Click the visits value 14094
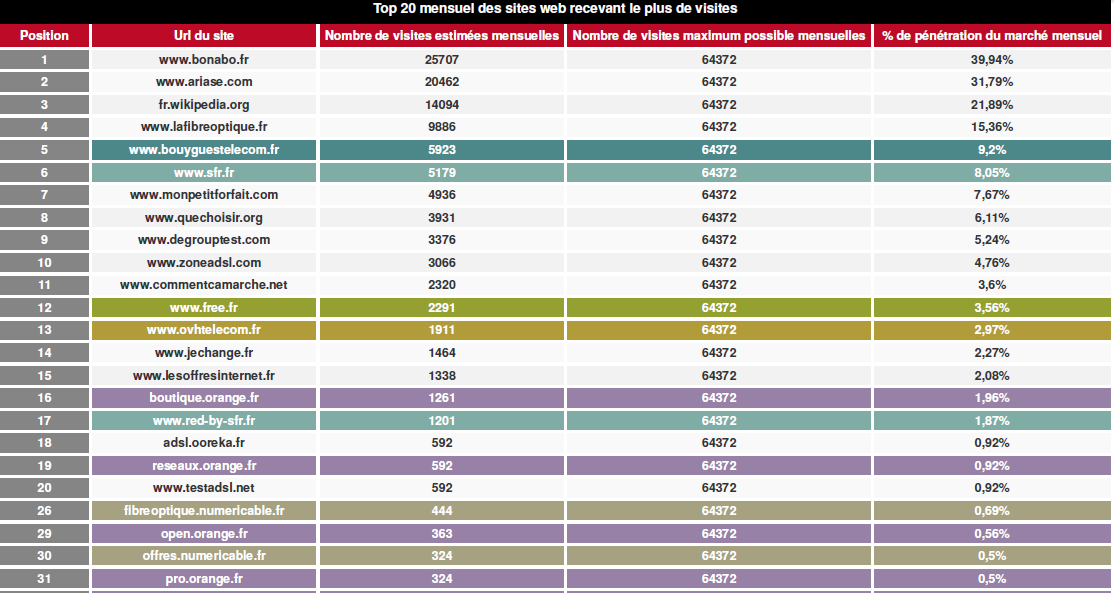The width and height of the screenshot is (1114, 593). [442, 104]
